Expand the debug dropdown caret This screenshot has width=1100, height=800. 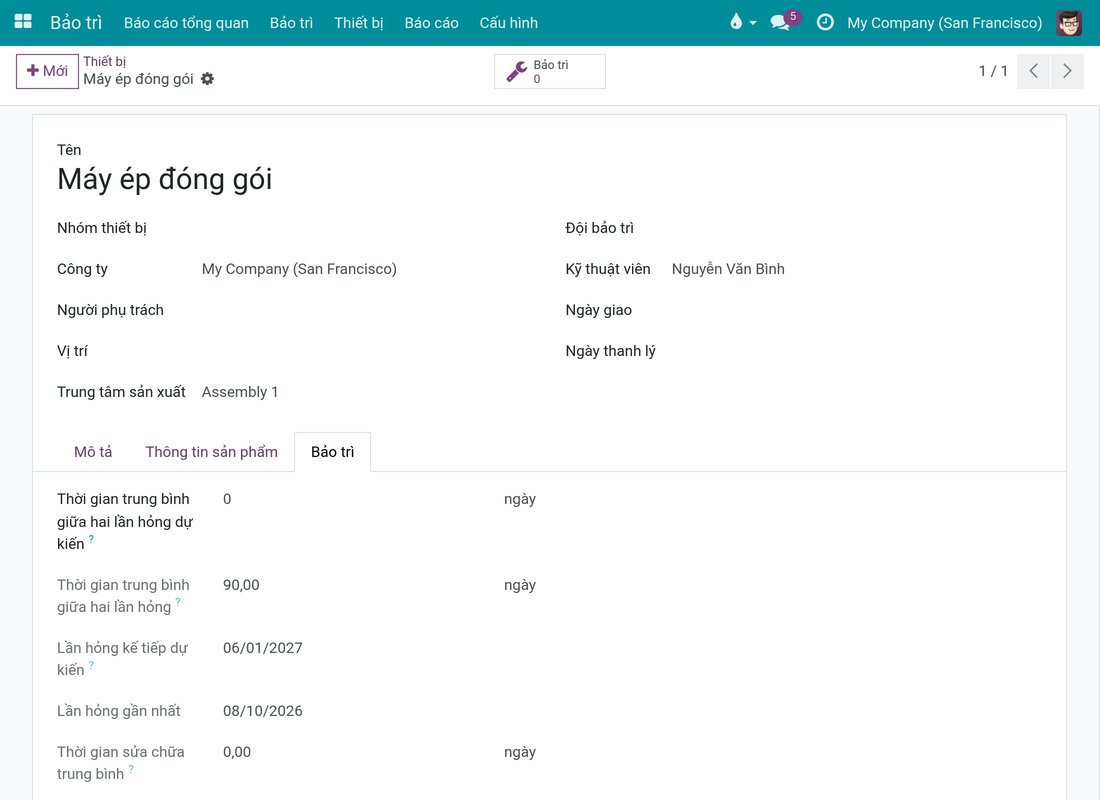coord(753,22)
